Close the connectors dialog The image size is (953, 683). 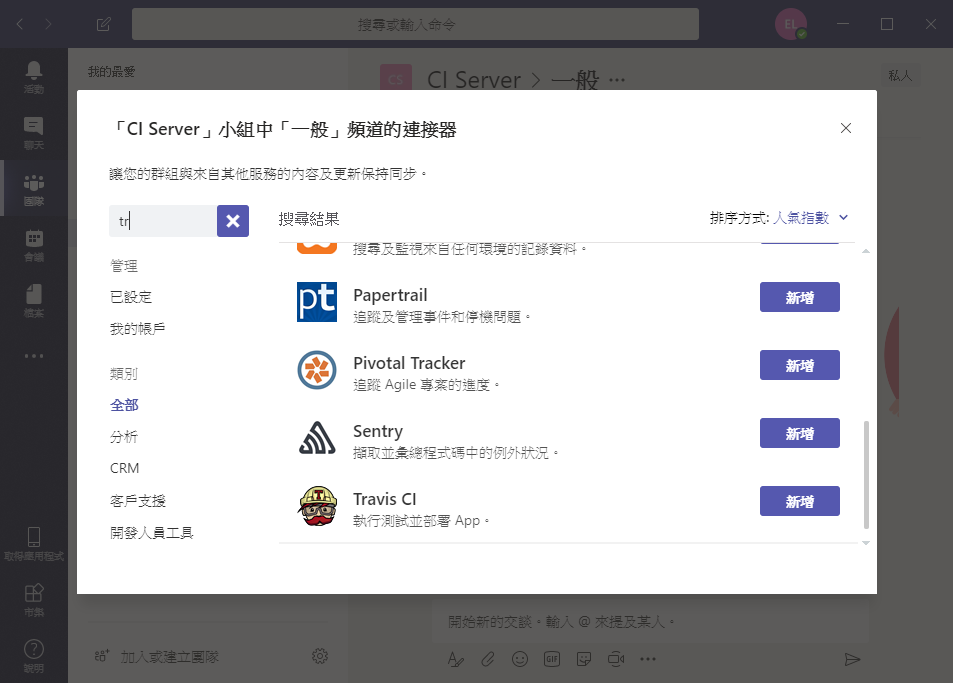point(845,128)
